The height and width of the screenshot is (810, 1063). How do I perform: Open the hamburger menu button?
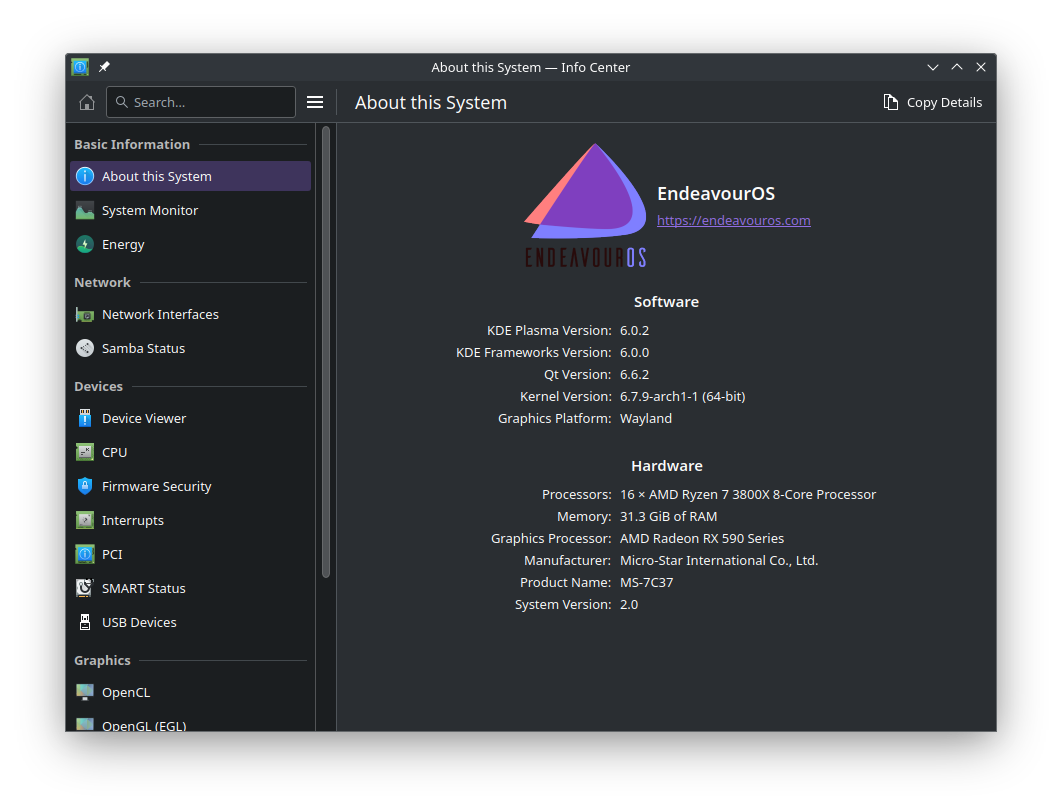315,102
